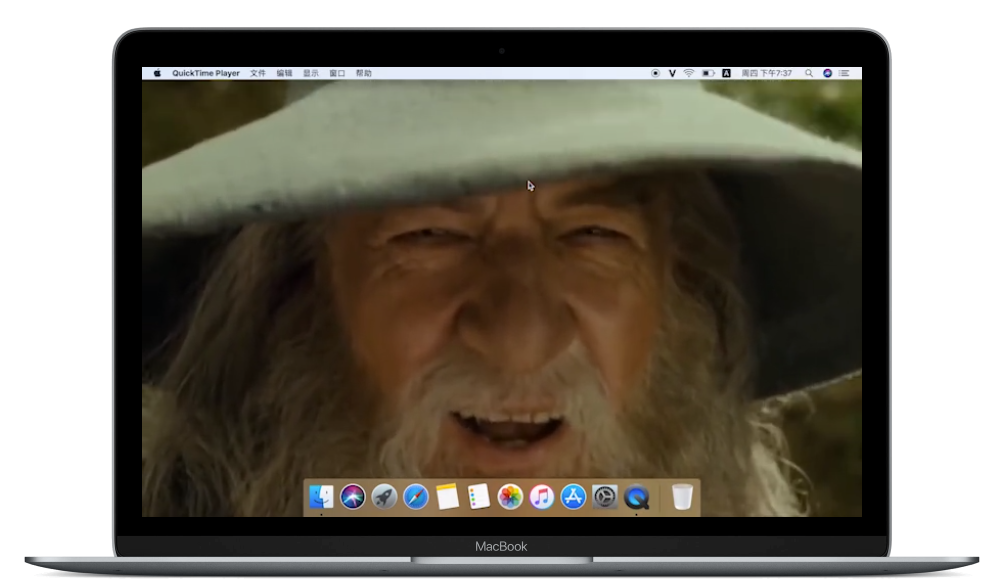Open Finder from the dock
Screen dimensions: 990x588
tap(321, 497)
